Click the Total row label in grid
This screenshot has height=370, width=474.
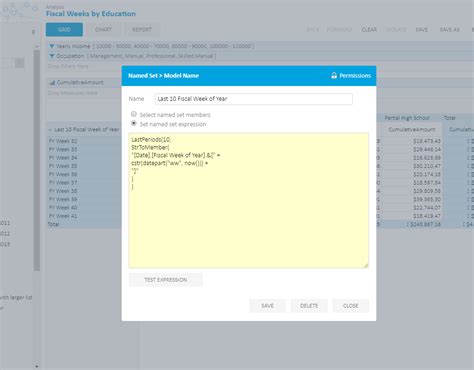pyautogui.click(x=53, y=224)
